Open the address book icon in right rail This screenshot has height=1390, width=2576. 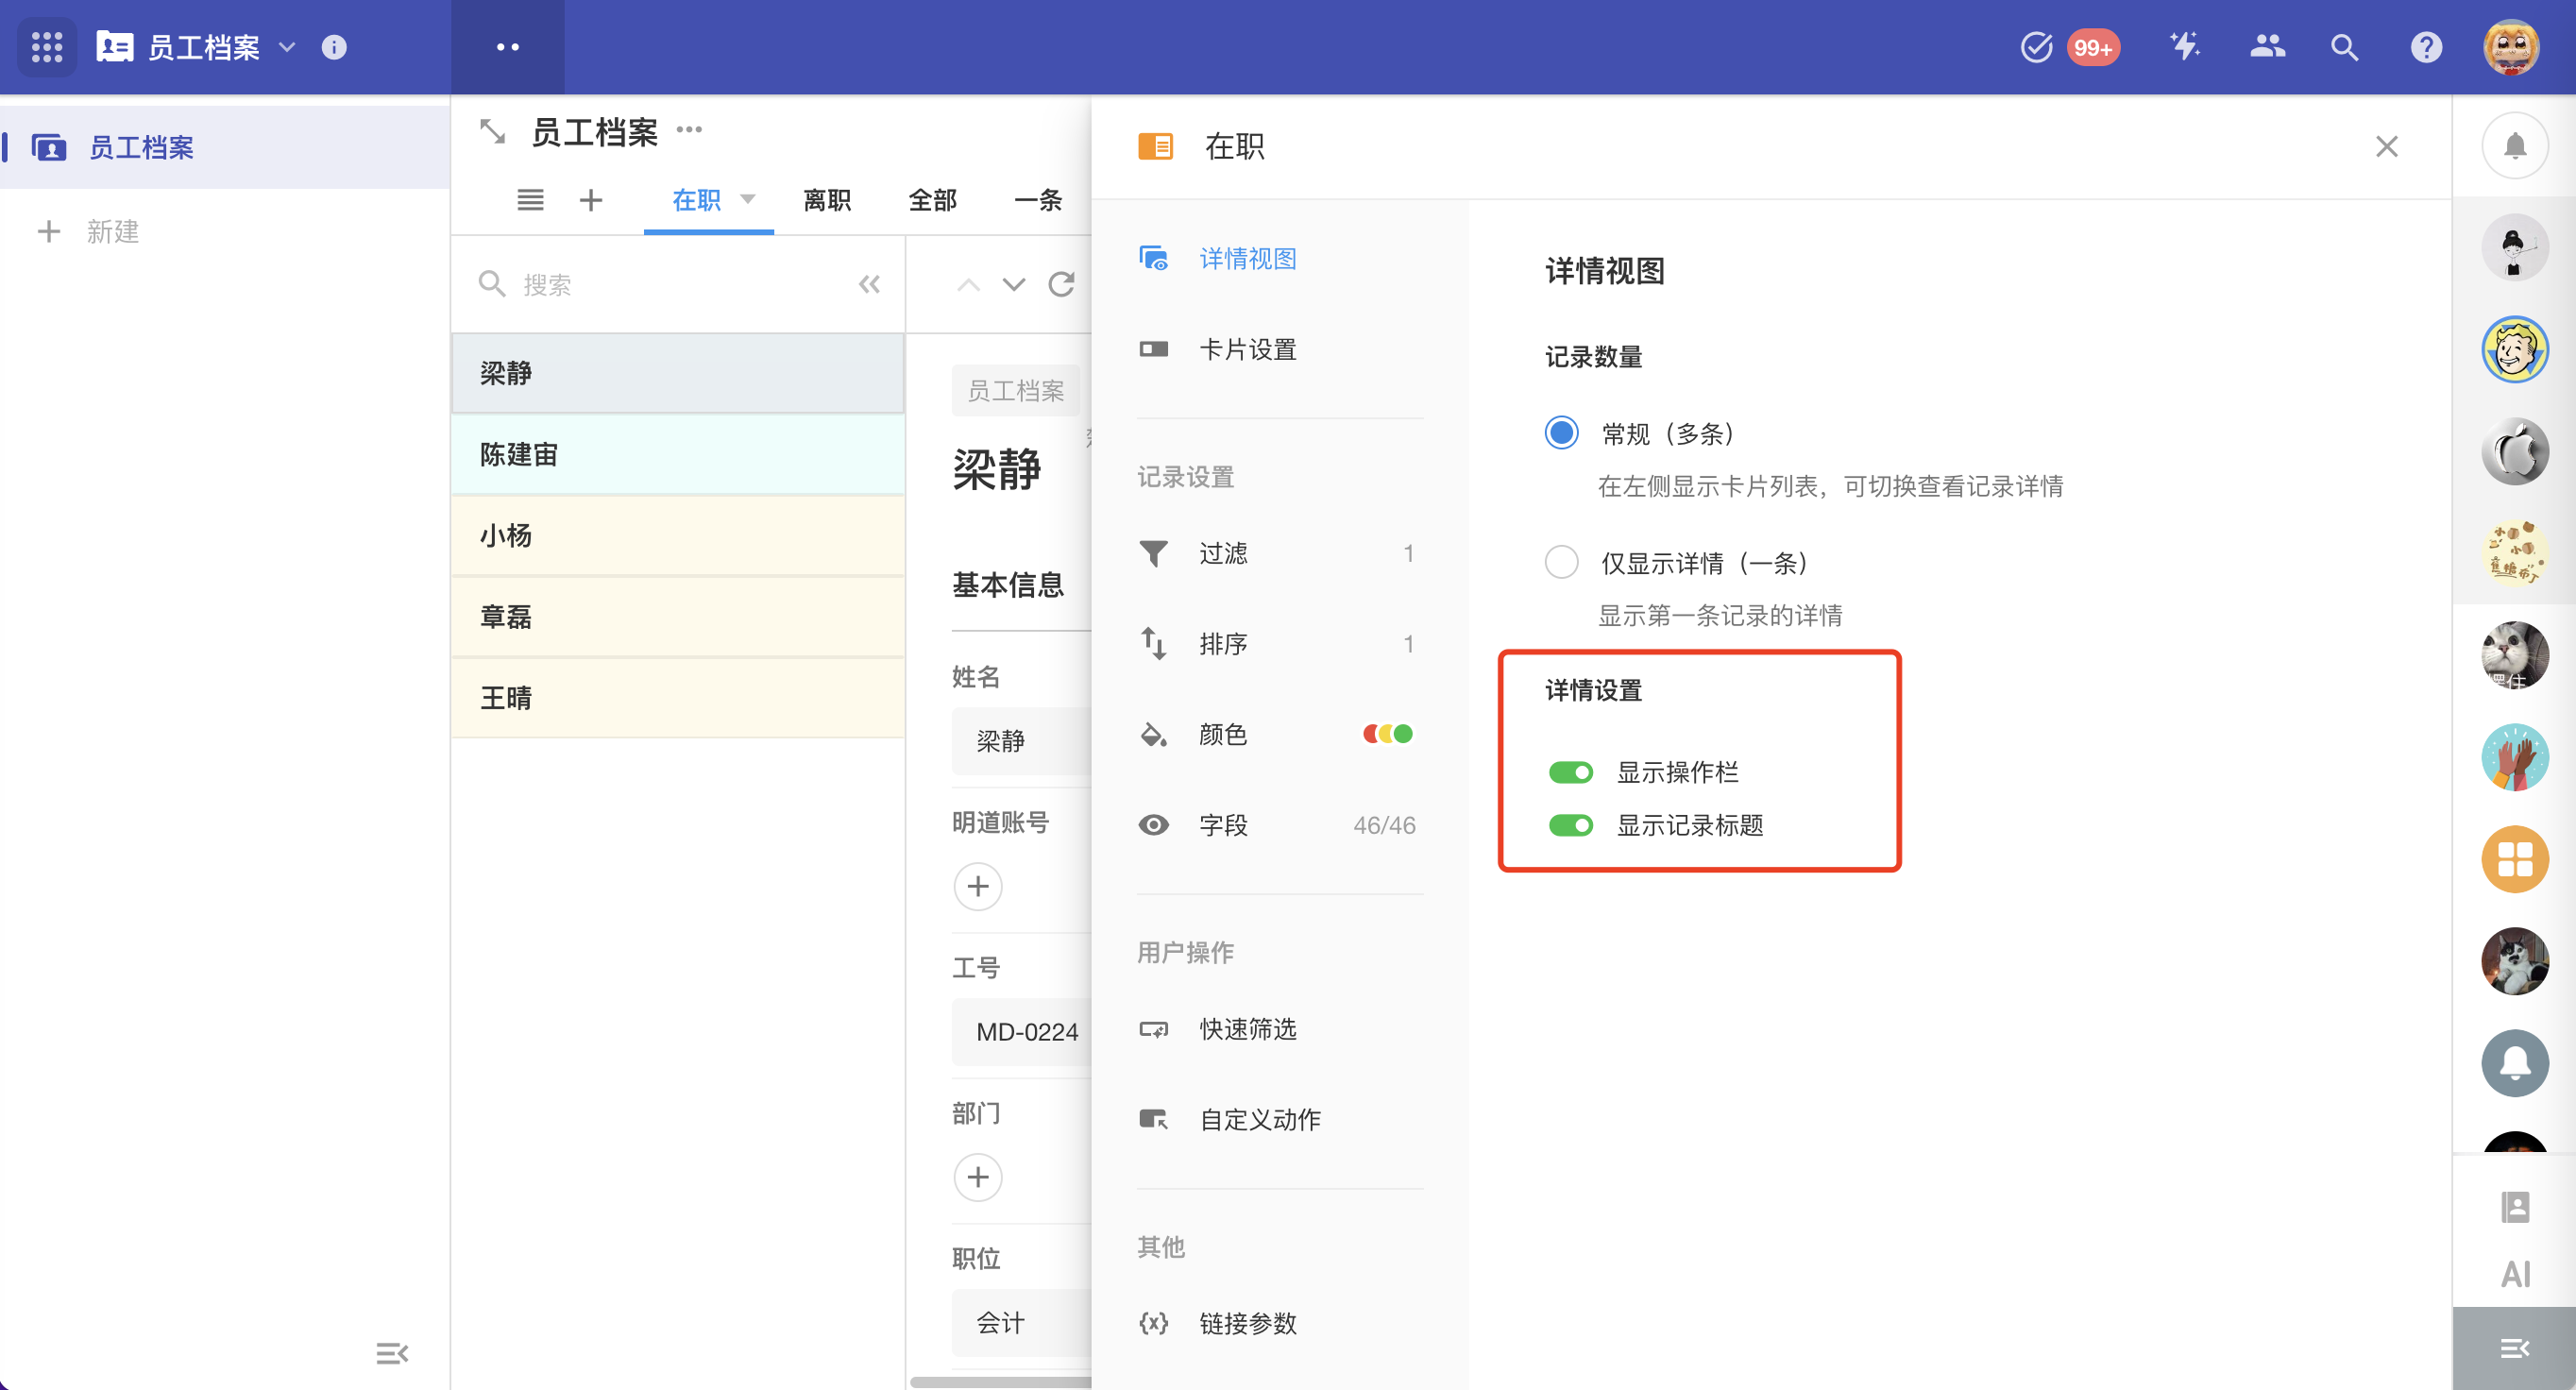pyautogui.click(x=2514, y=1207)
